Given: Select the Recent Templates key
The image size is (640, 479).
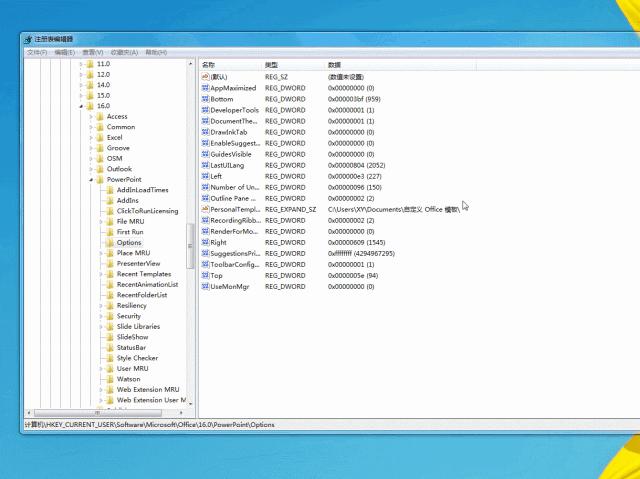Looking at the screenshot, I should pos(144,274).
